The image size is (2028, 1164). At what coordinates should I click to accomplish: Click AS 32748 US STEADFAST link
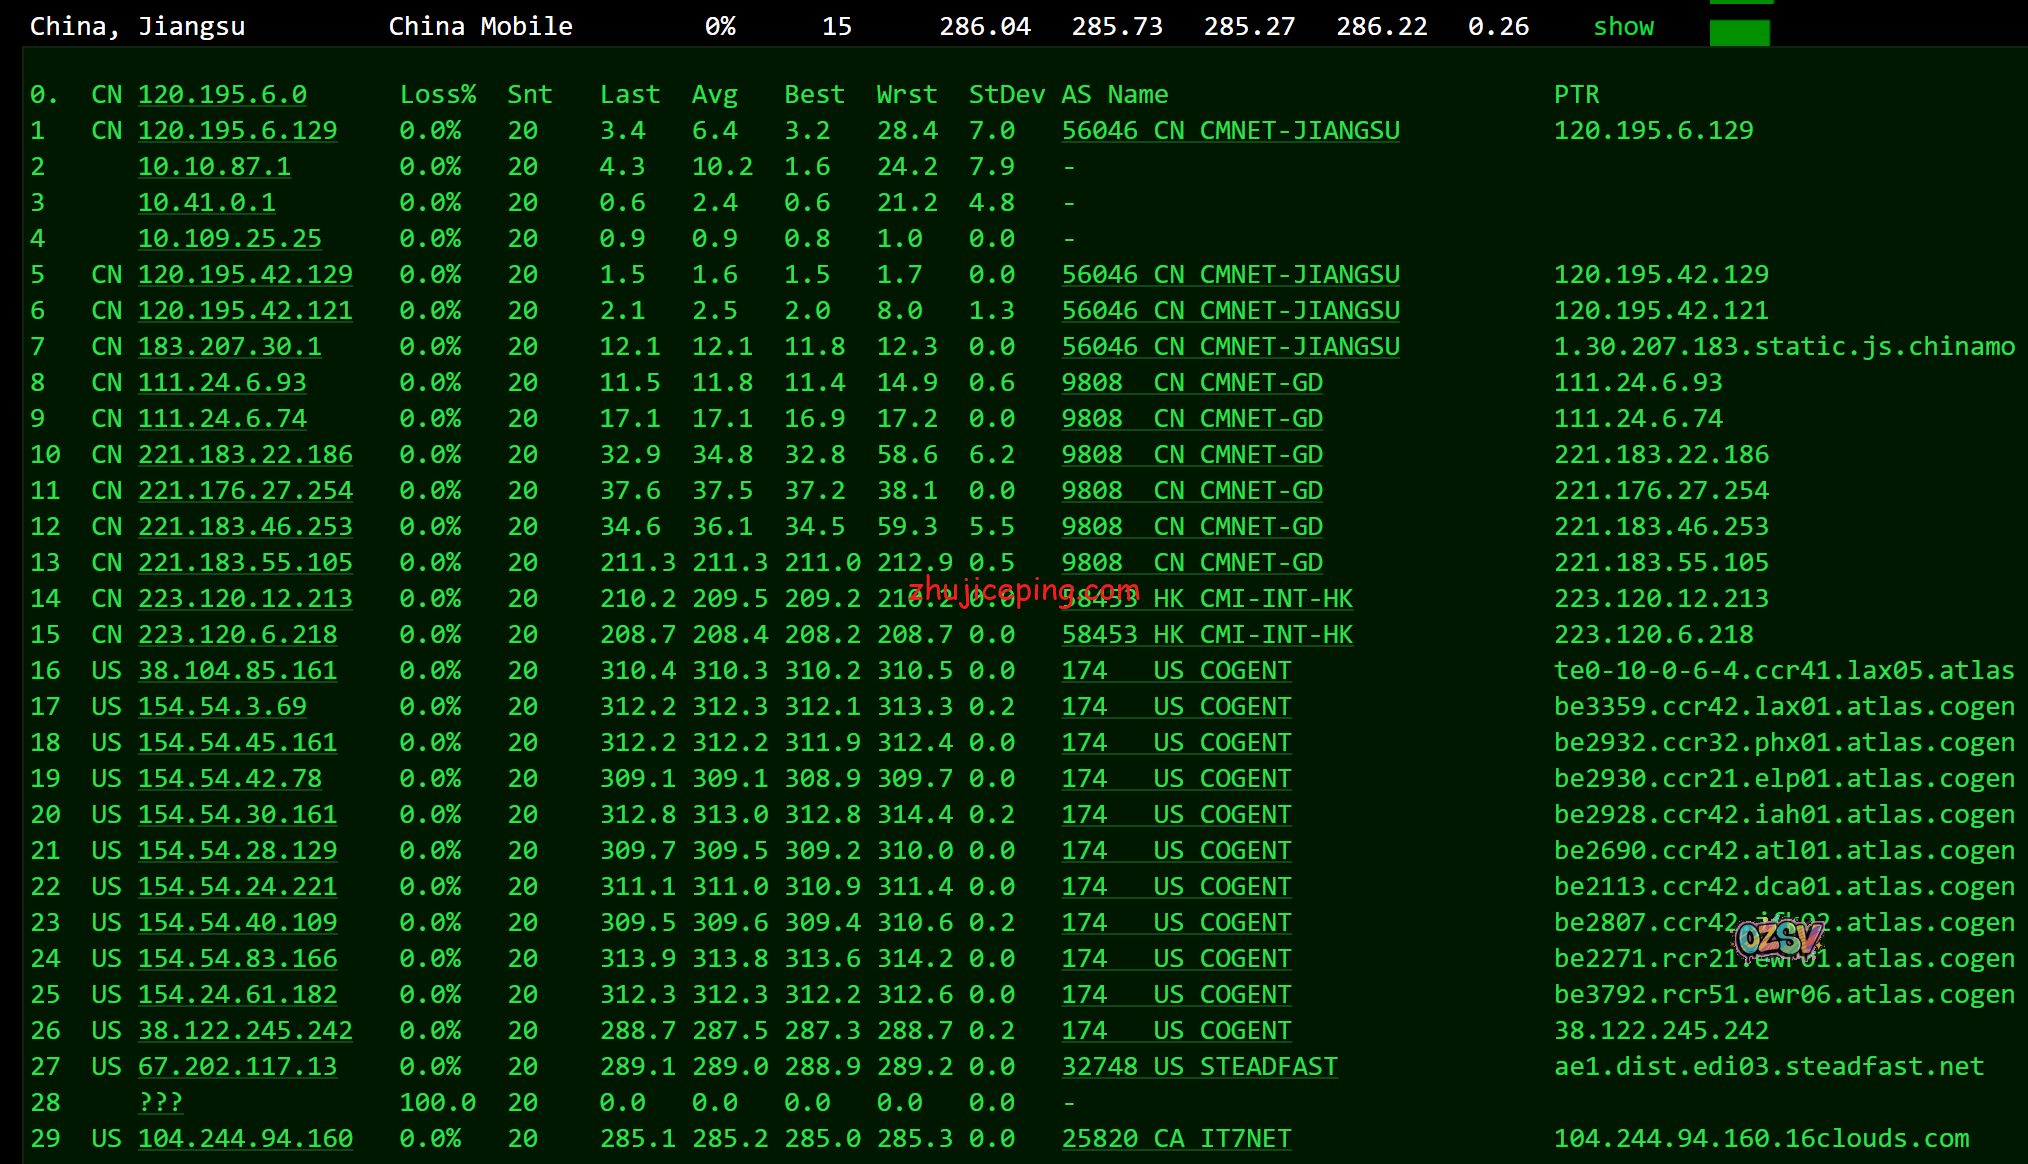click(x=1199, y=1067)
